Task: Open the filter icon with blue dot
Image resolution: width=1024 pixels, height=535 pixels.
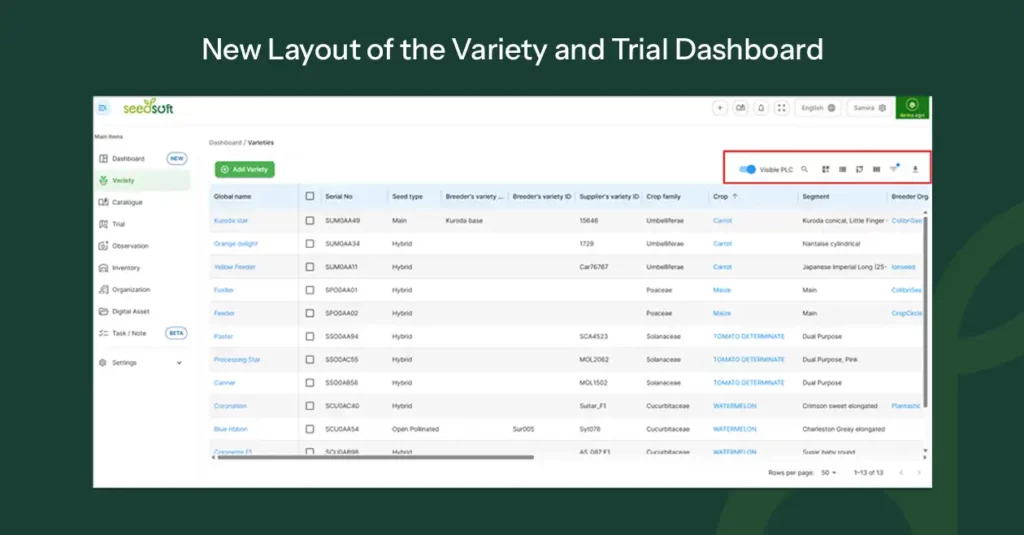Action: (x=894, y=169)
